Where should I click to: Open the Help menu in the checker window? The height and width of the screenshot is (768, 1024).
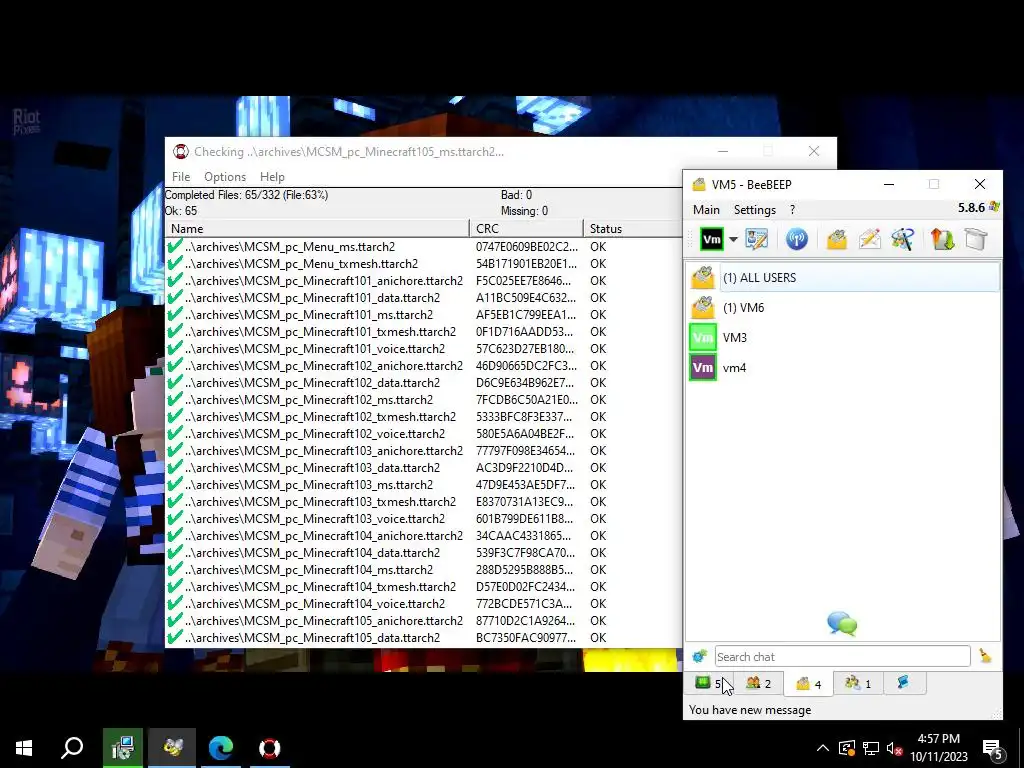272,177
